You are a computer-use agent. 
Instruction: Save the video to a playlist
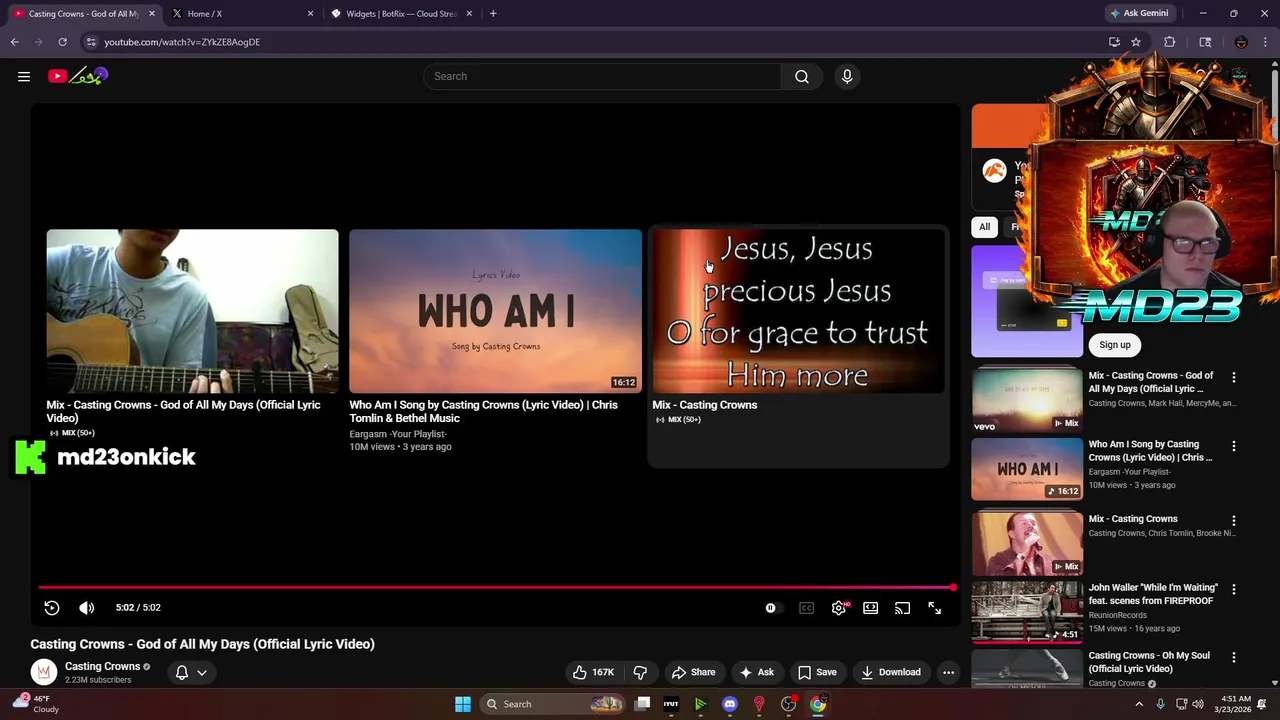point(817,672)
